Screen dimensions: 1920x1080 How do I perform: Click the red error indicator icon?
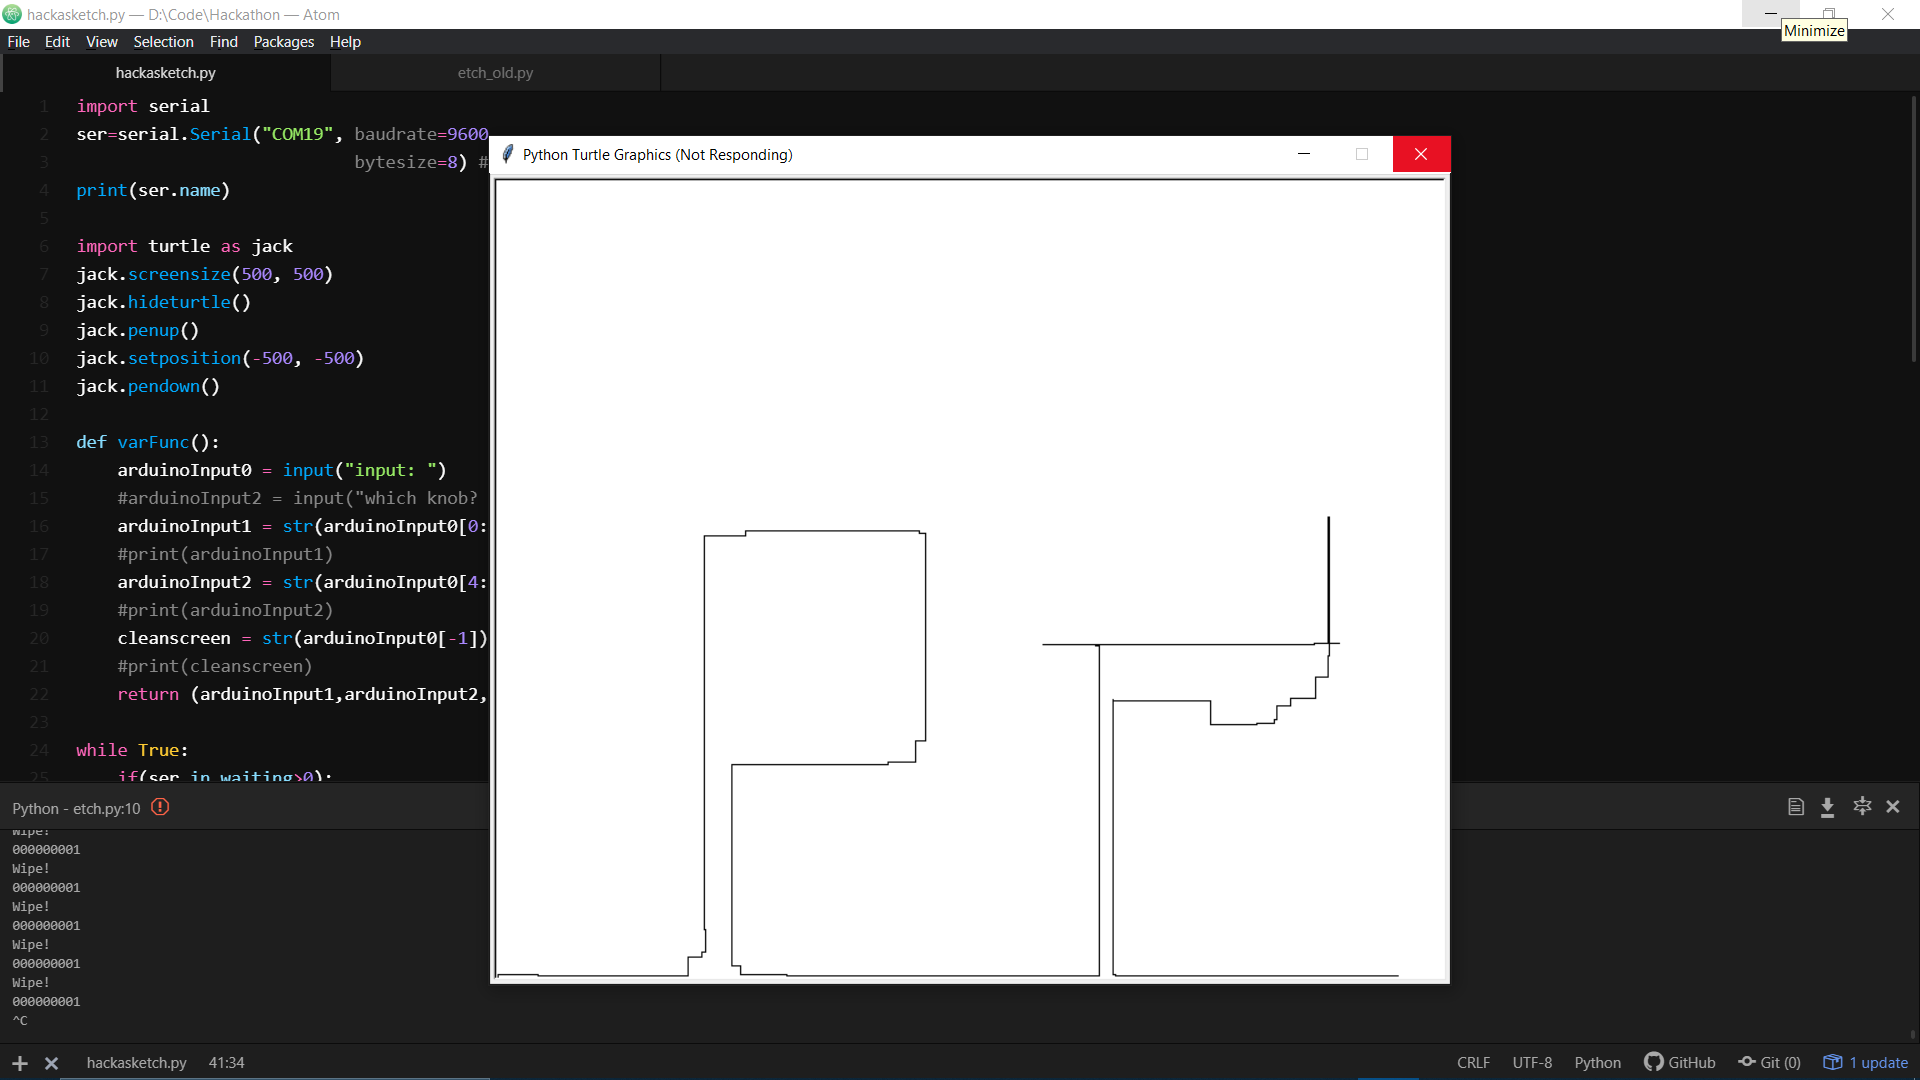pyautogui.click(x=160, y=807)
